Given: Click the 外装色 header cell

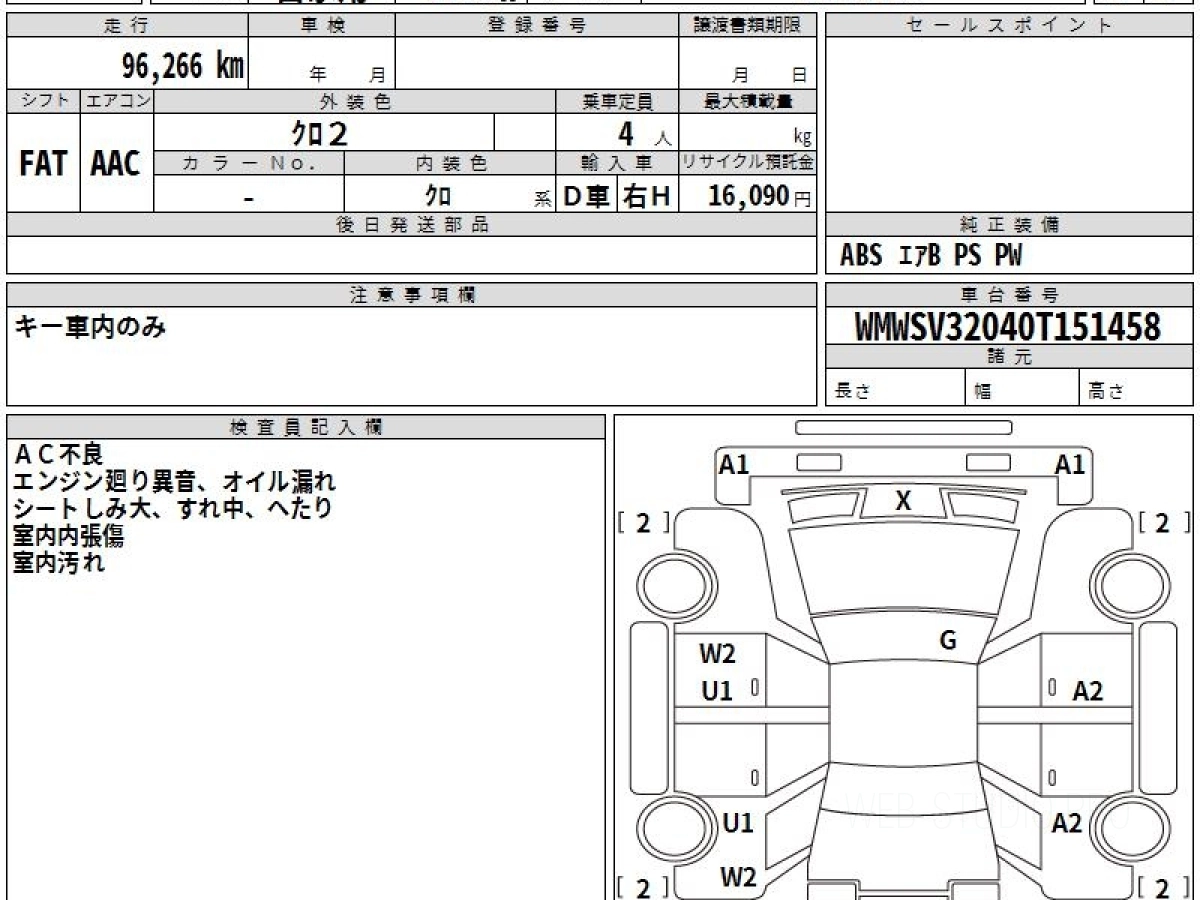Looking at the screenshot, I should [x=355, y=101].
